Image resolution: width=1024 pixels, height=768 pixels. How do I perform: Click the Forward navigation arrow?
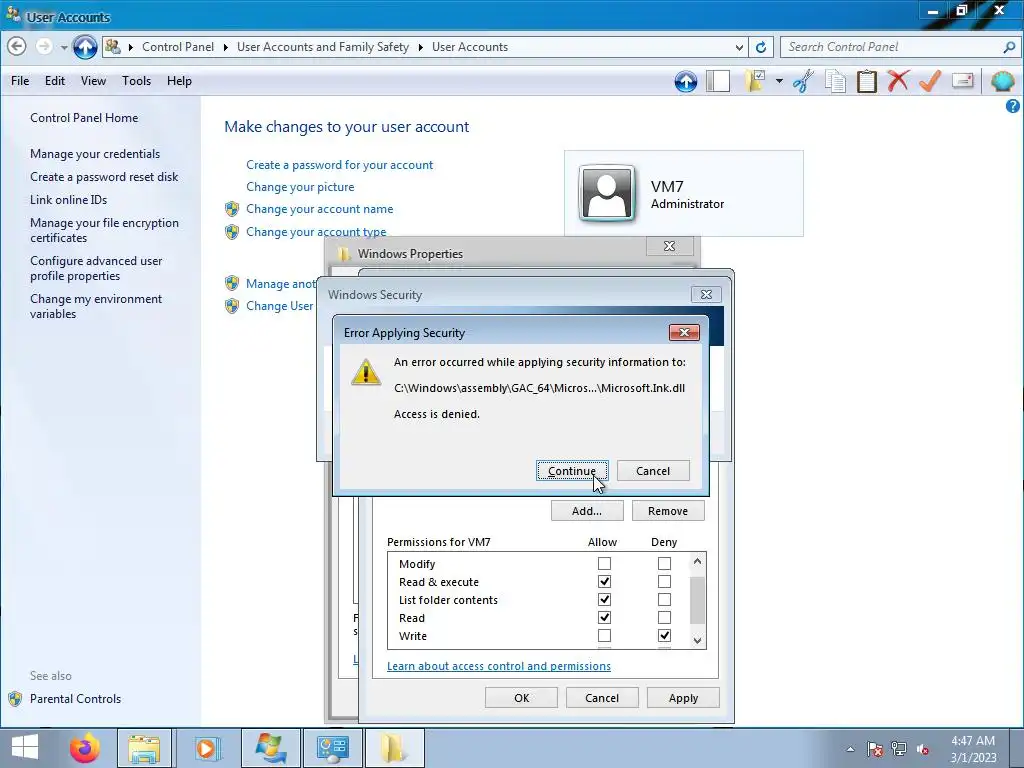coord(44,46)
